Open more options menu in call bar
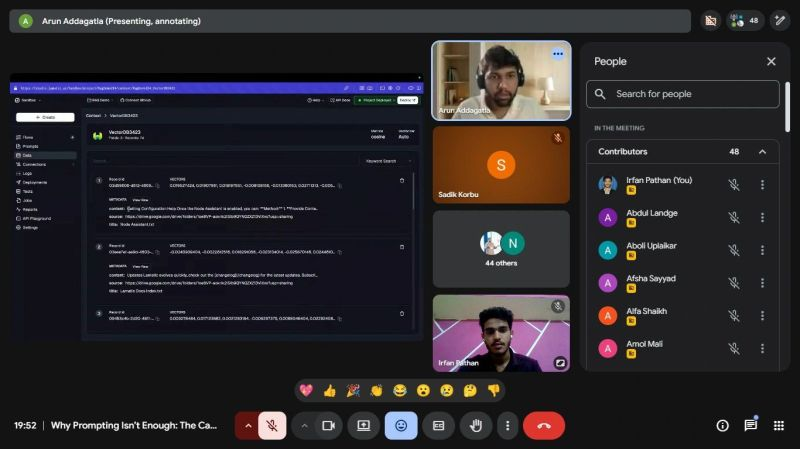The height and width of the screenshot is (449, 800). [508, 425]
